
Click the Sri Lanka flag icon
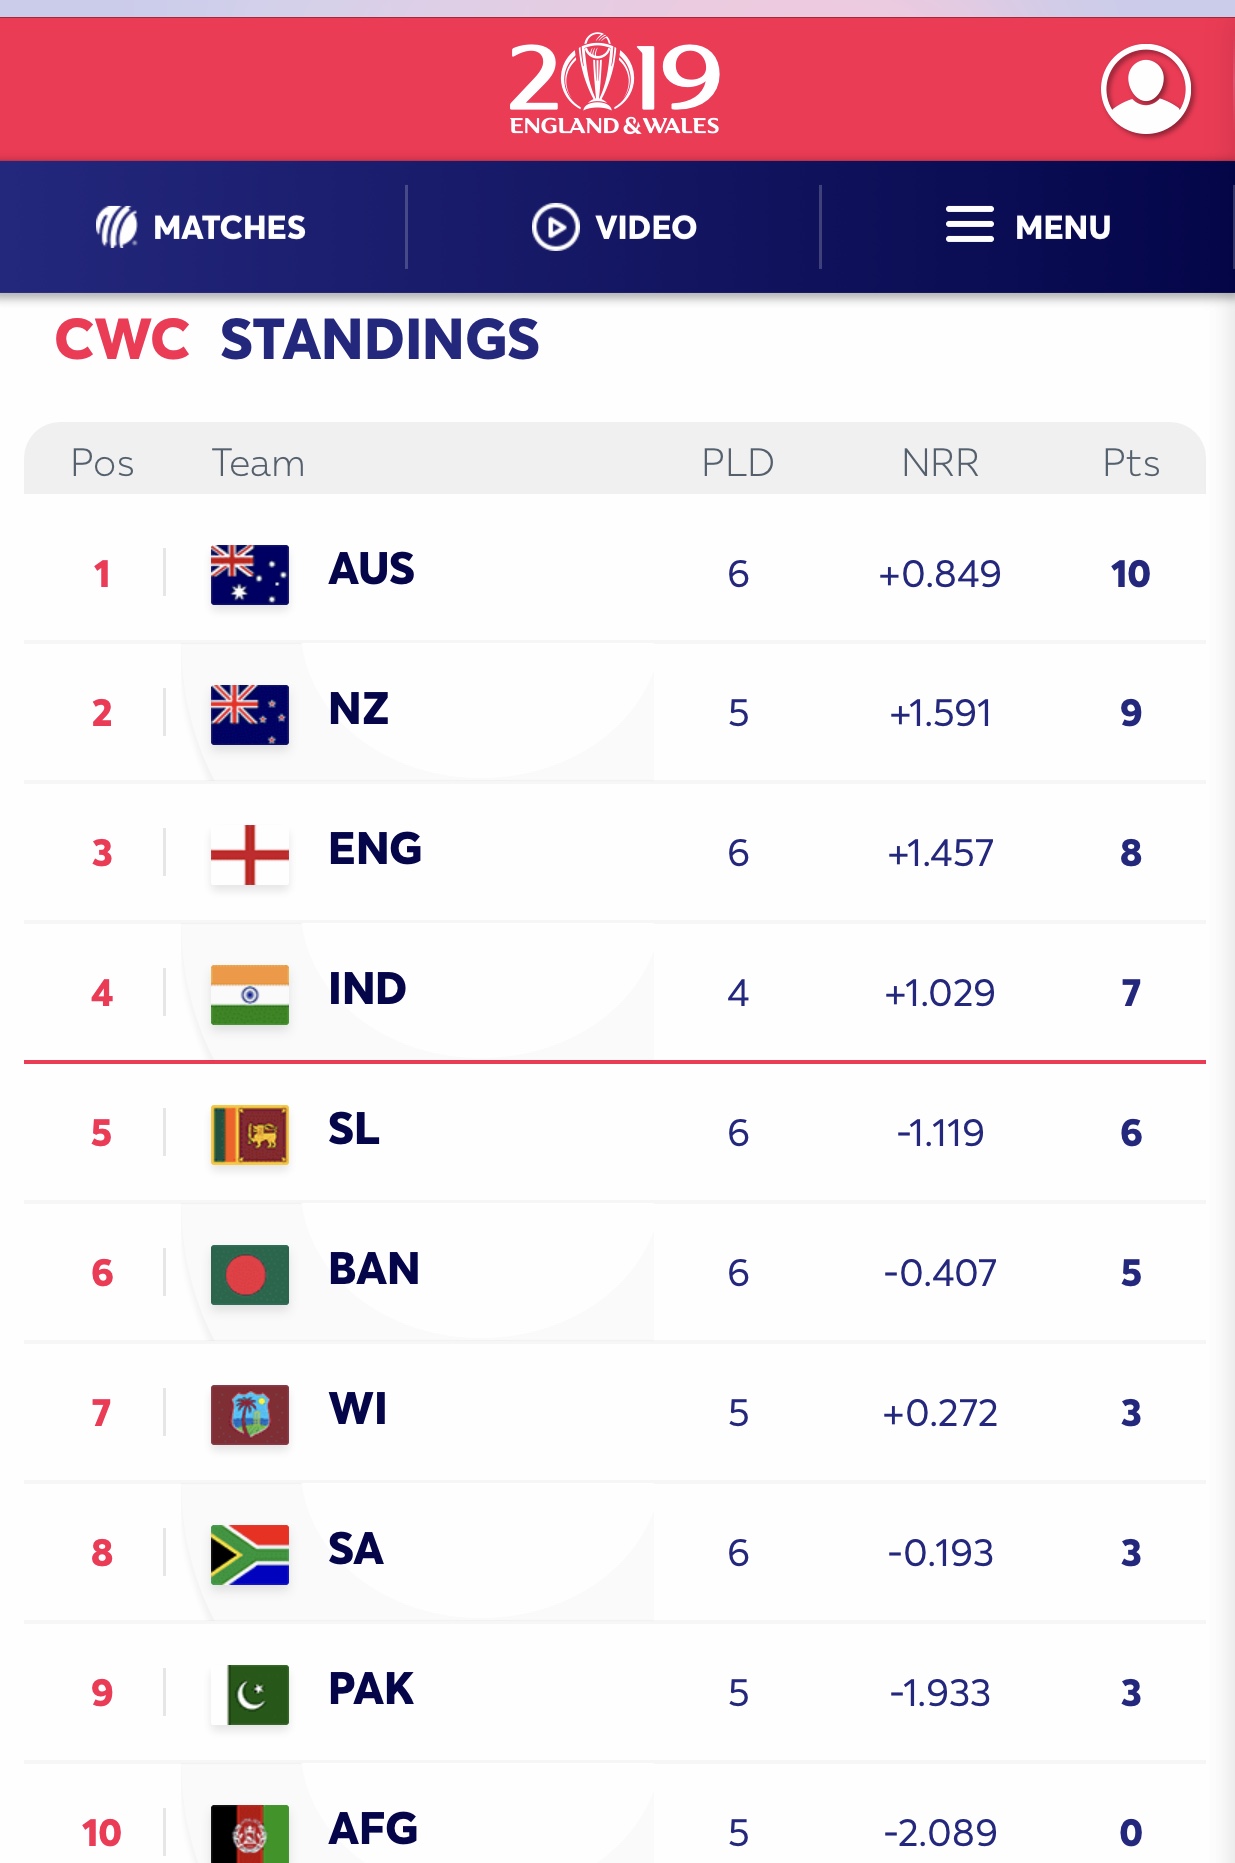coord(250,1134)
